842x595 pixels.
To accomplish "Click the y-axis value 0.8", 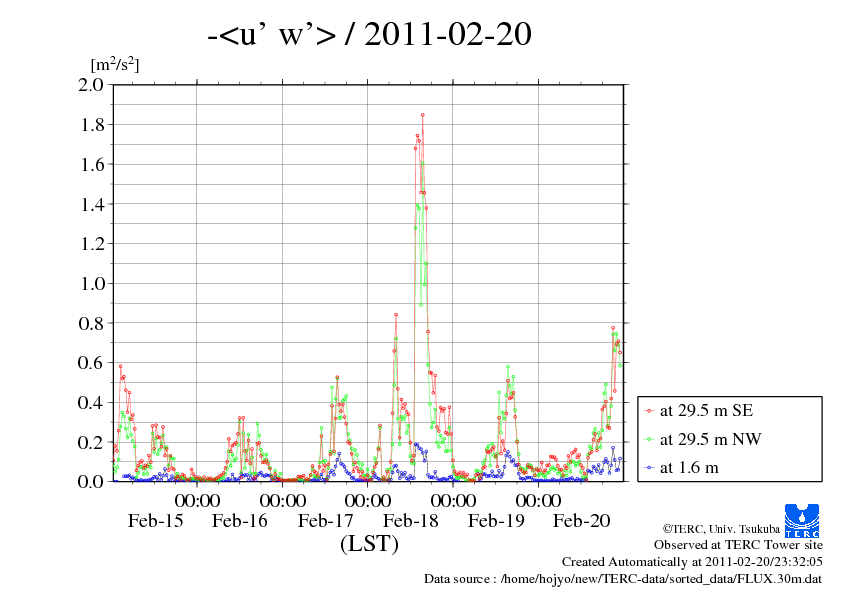I will (x=91, y=323).
